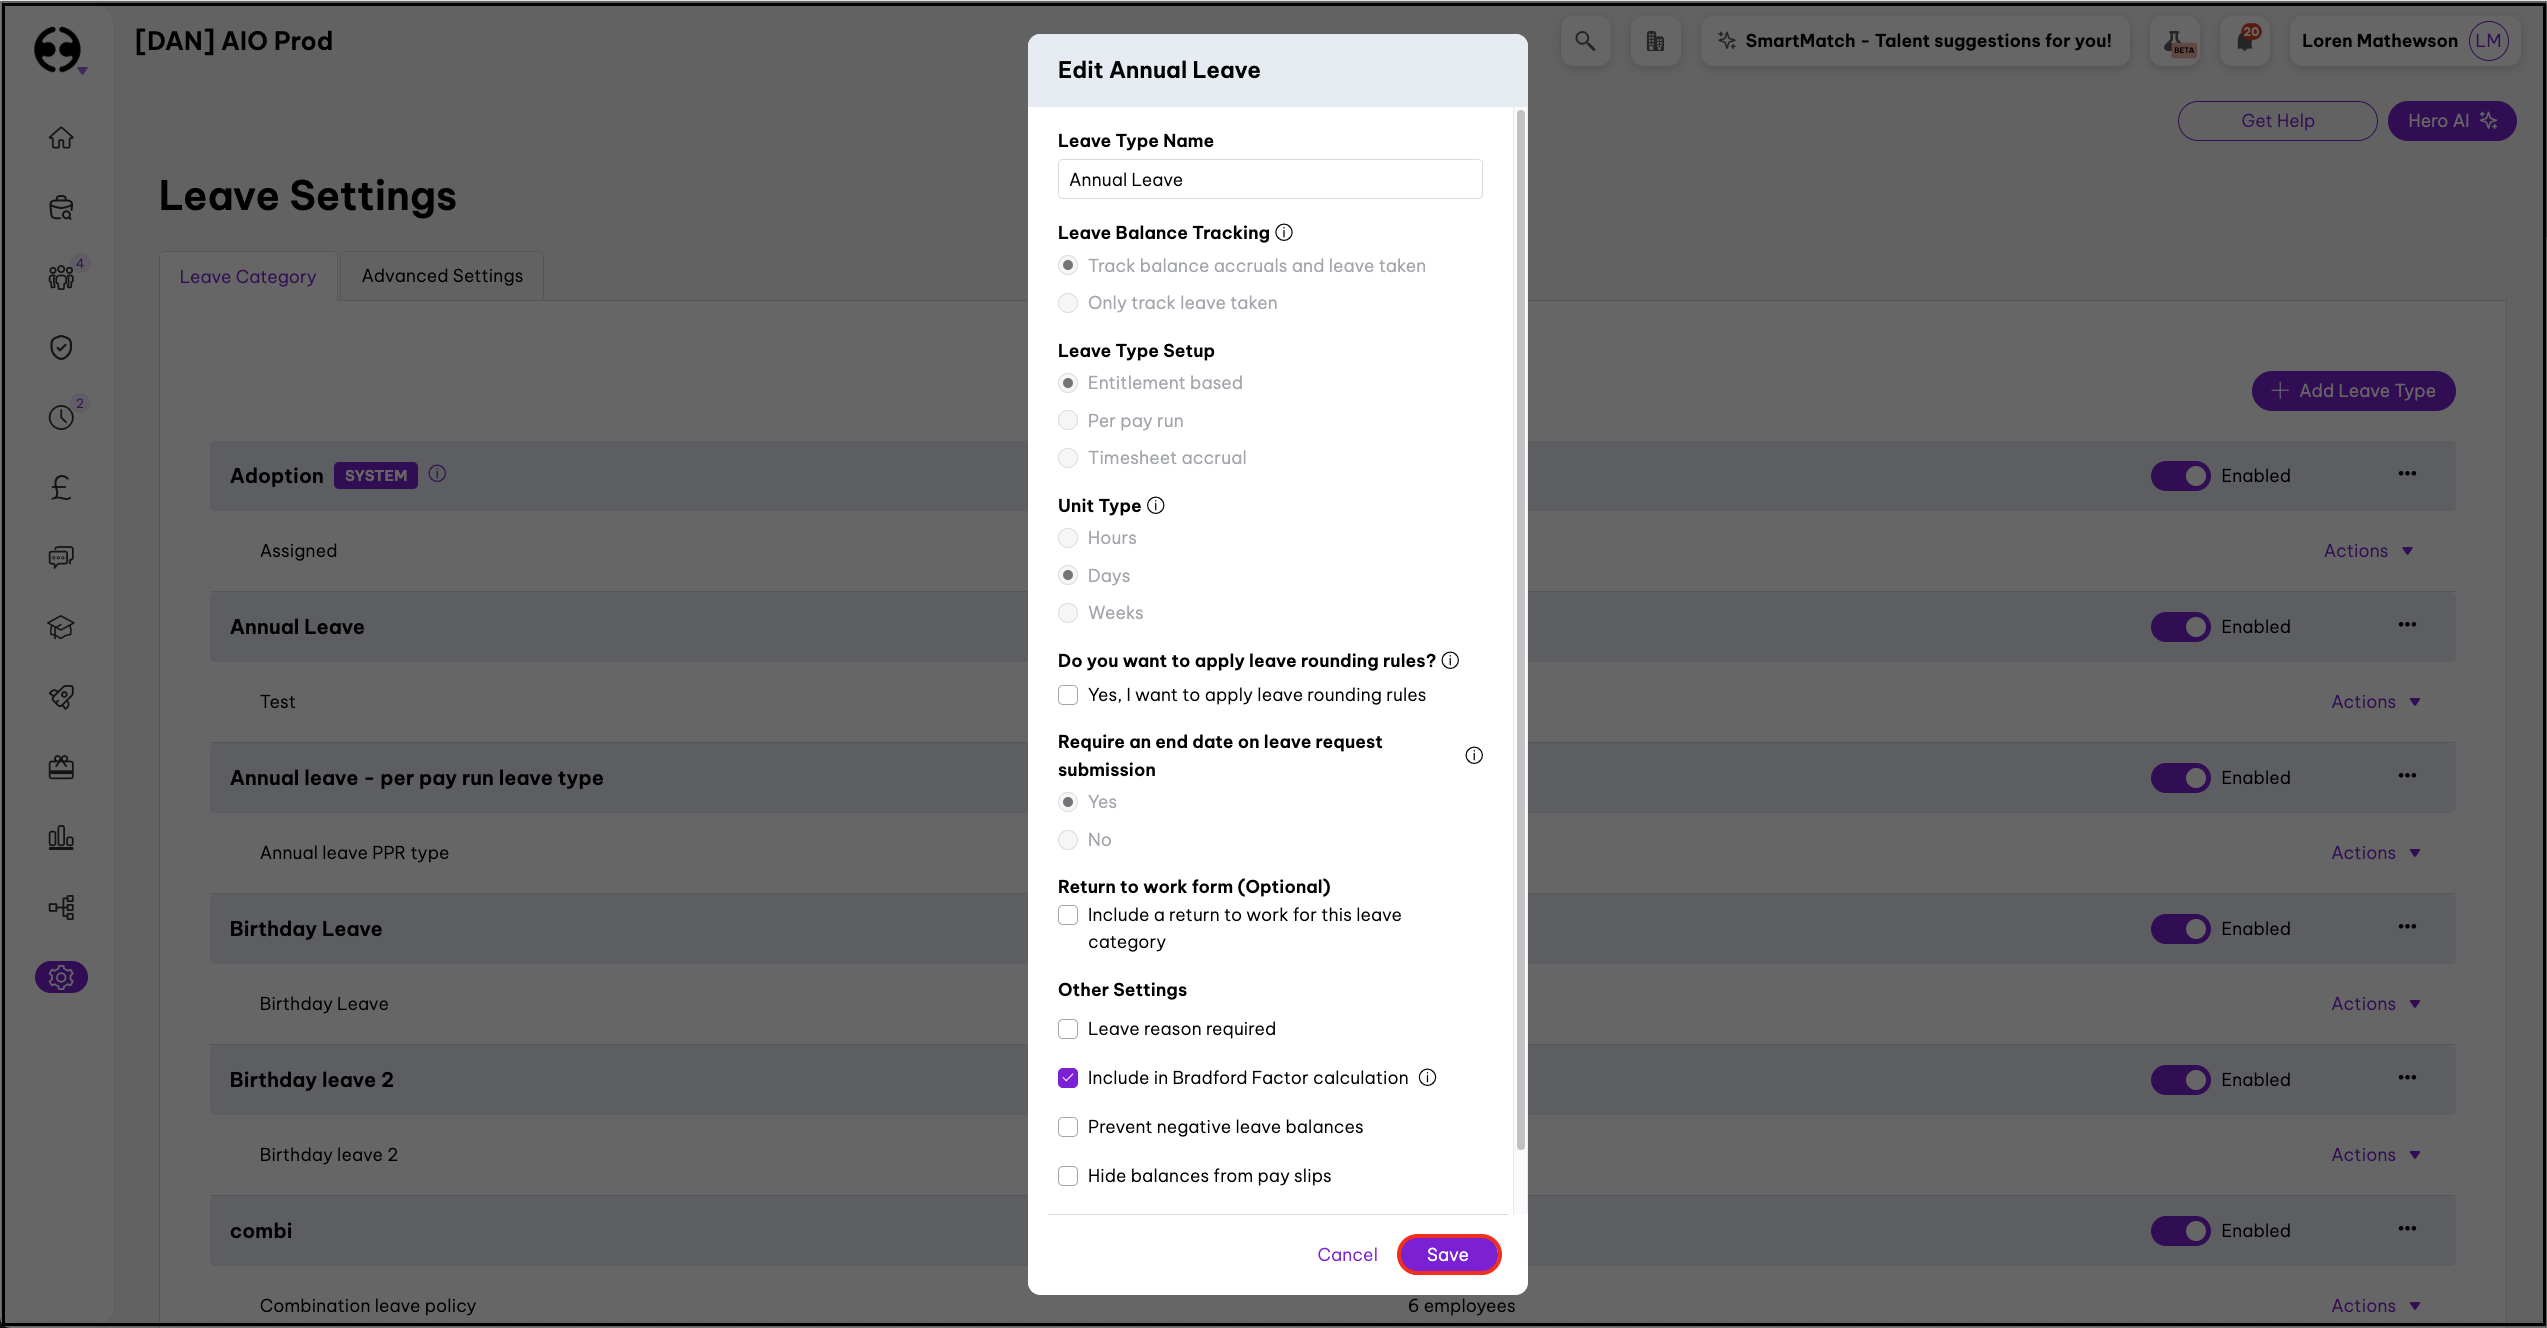Click the search magnifier icon in header

(x=1585, y=41)
